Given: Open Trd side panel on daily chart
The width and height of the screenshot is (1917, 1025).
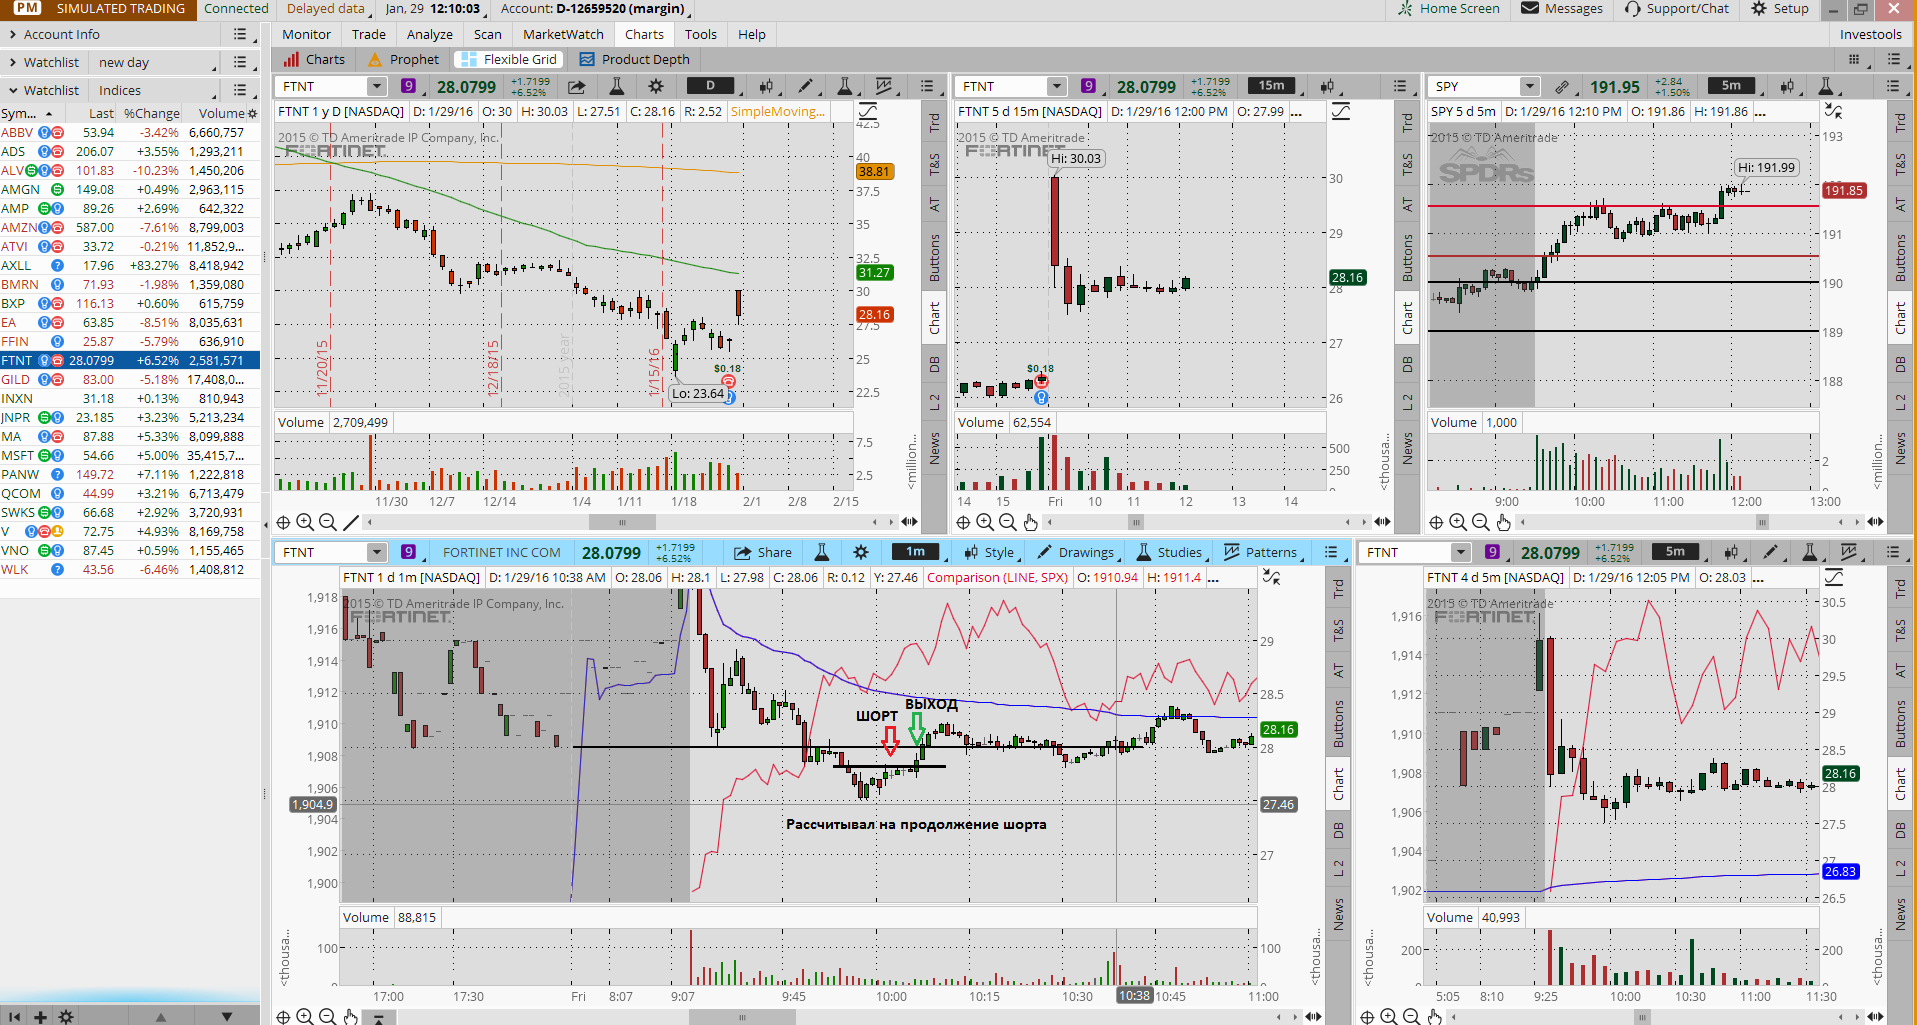Looking at the screenshot, I should point(934,123).
